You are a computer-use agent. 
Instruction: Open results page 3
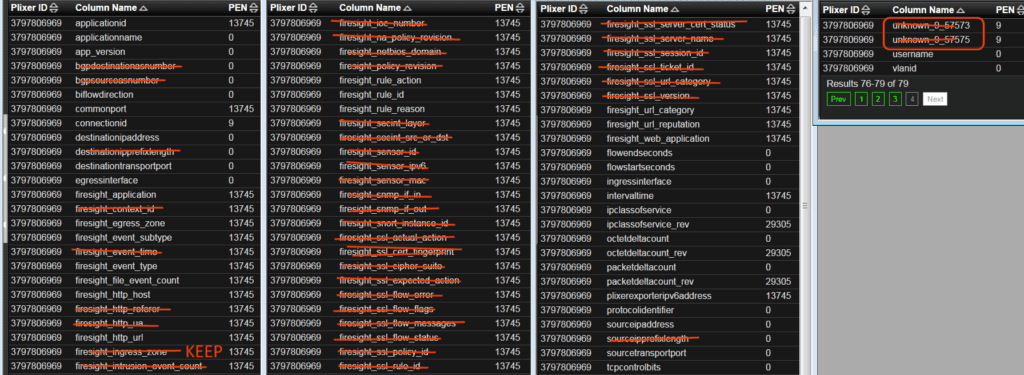(x=896, y=99)
